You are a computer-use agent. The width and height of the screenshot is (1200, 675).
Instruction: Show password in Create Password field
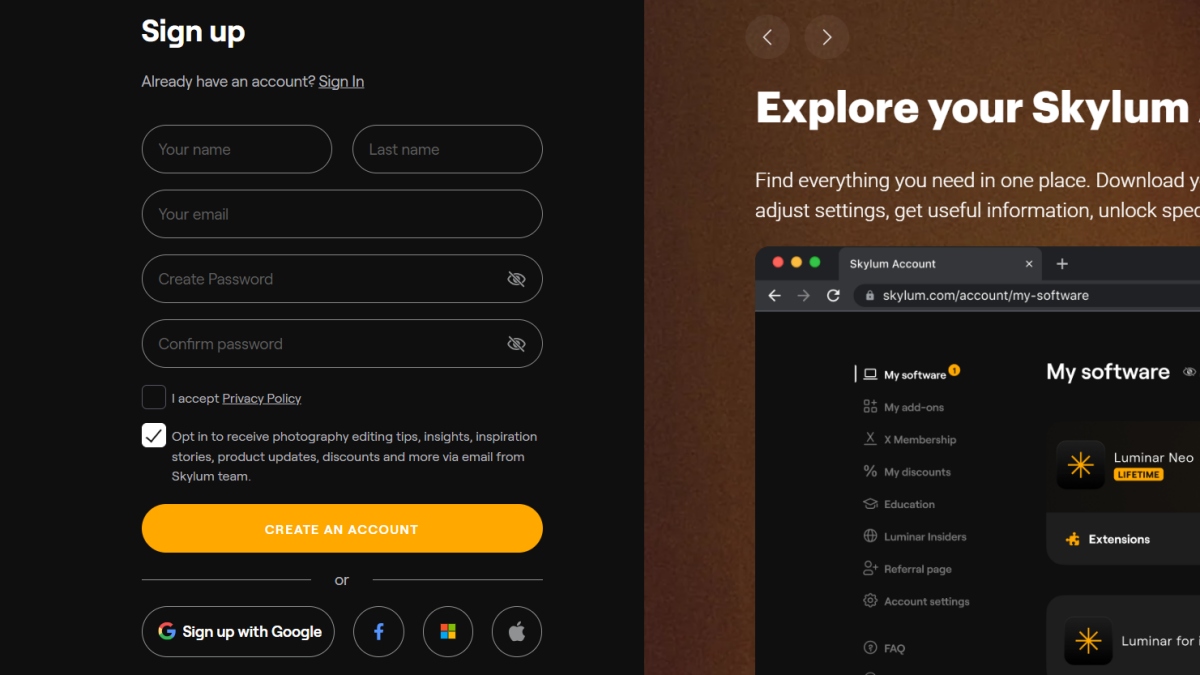tap(516, 279)
